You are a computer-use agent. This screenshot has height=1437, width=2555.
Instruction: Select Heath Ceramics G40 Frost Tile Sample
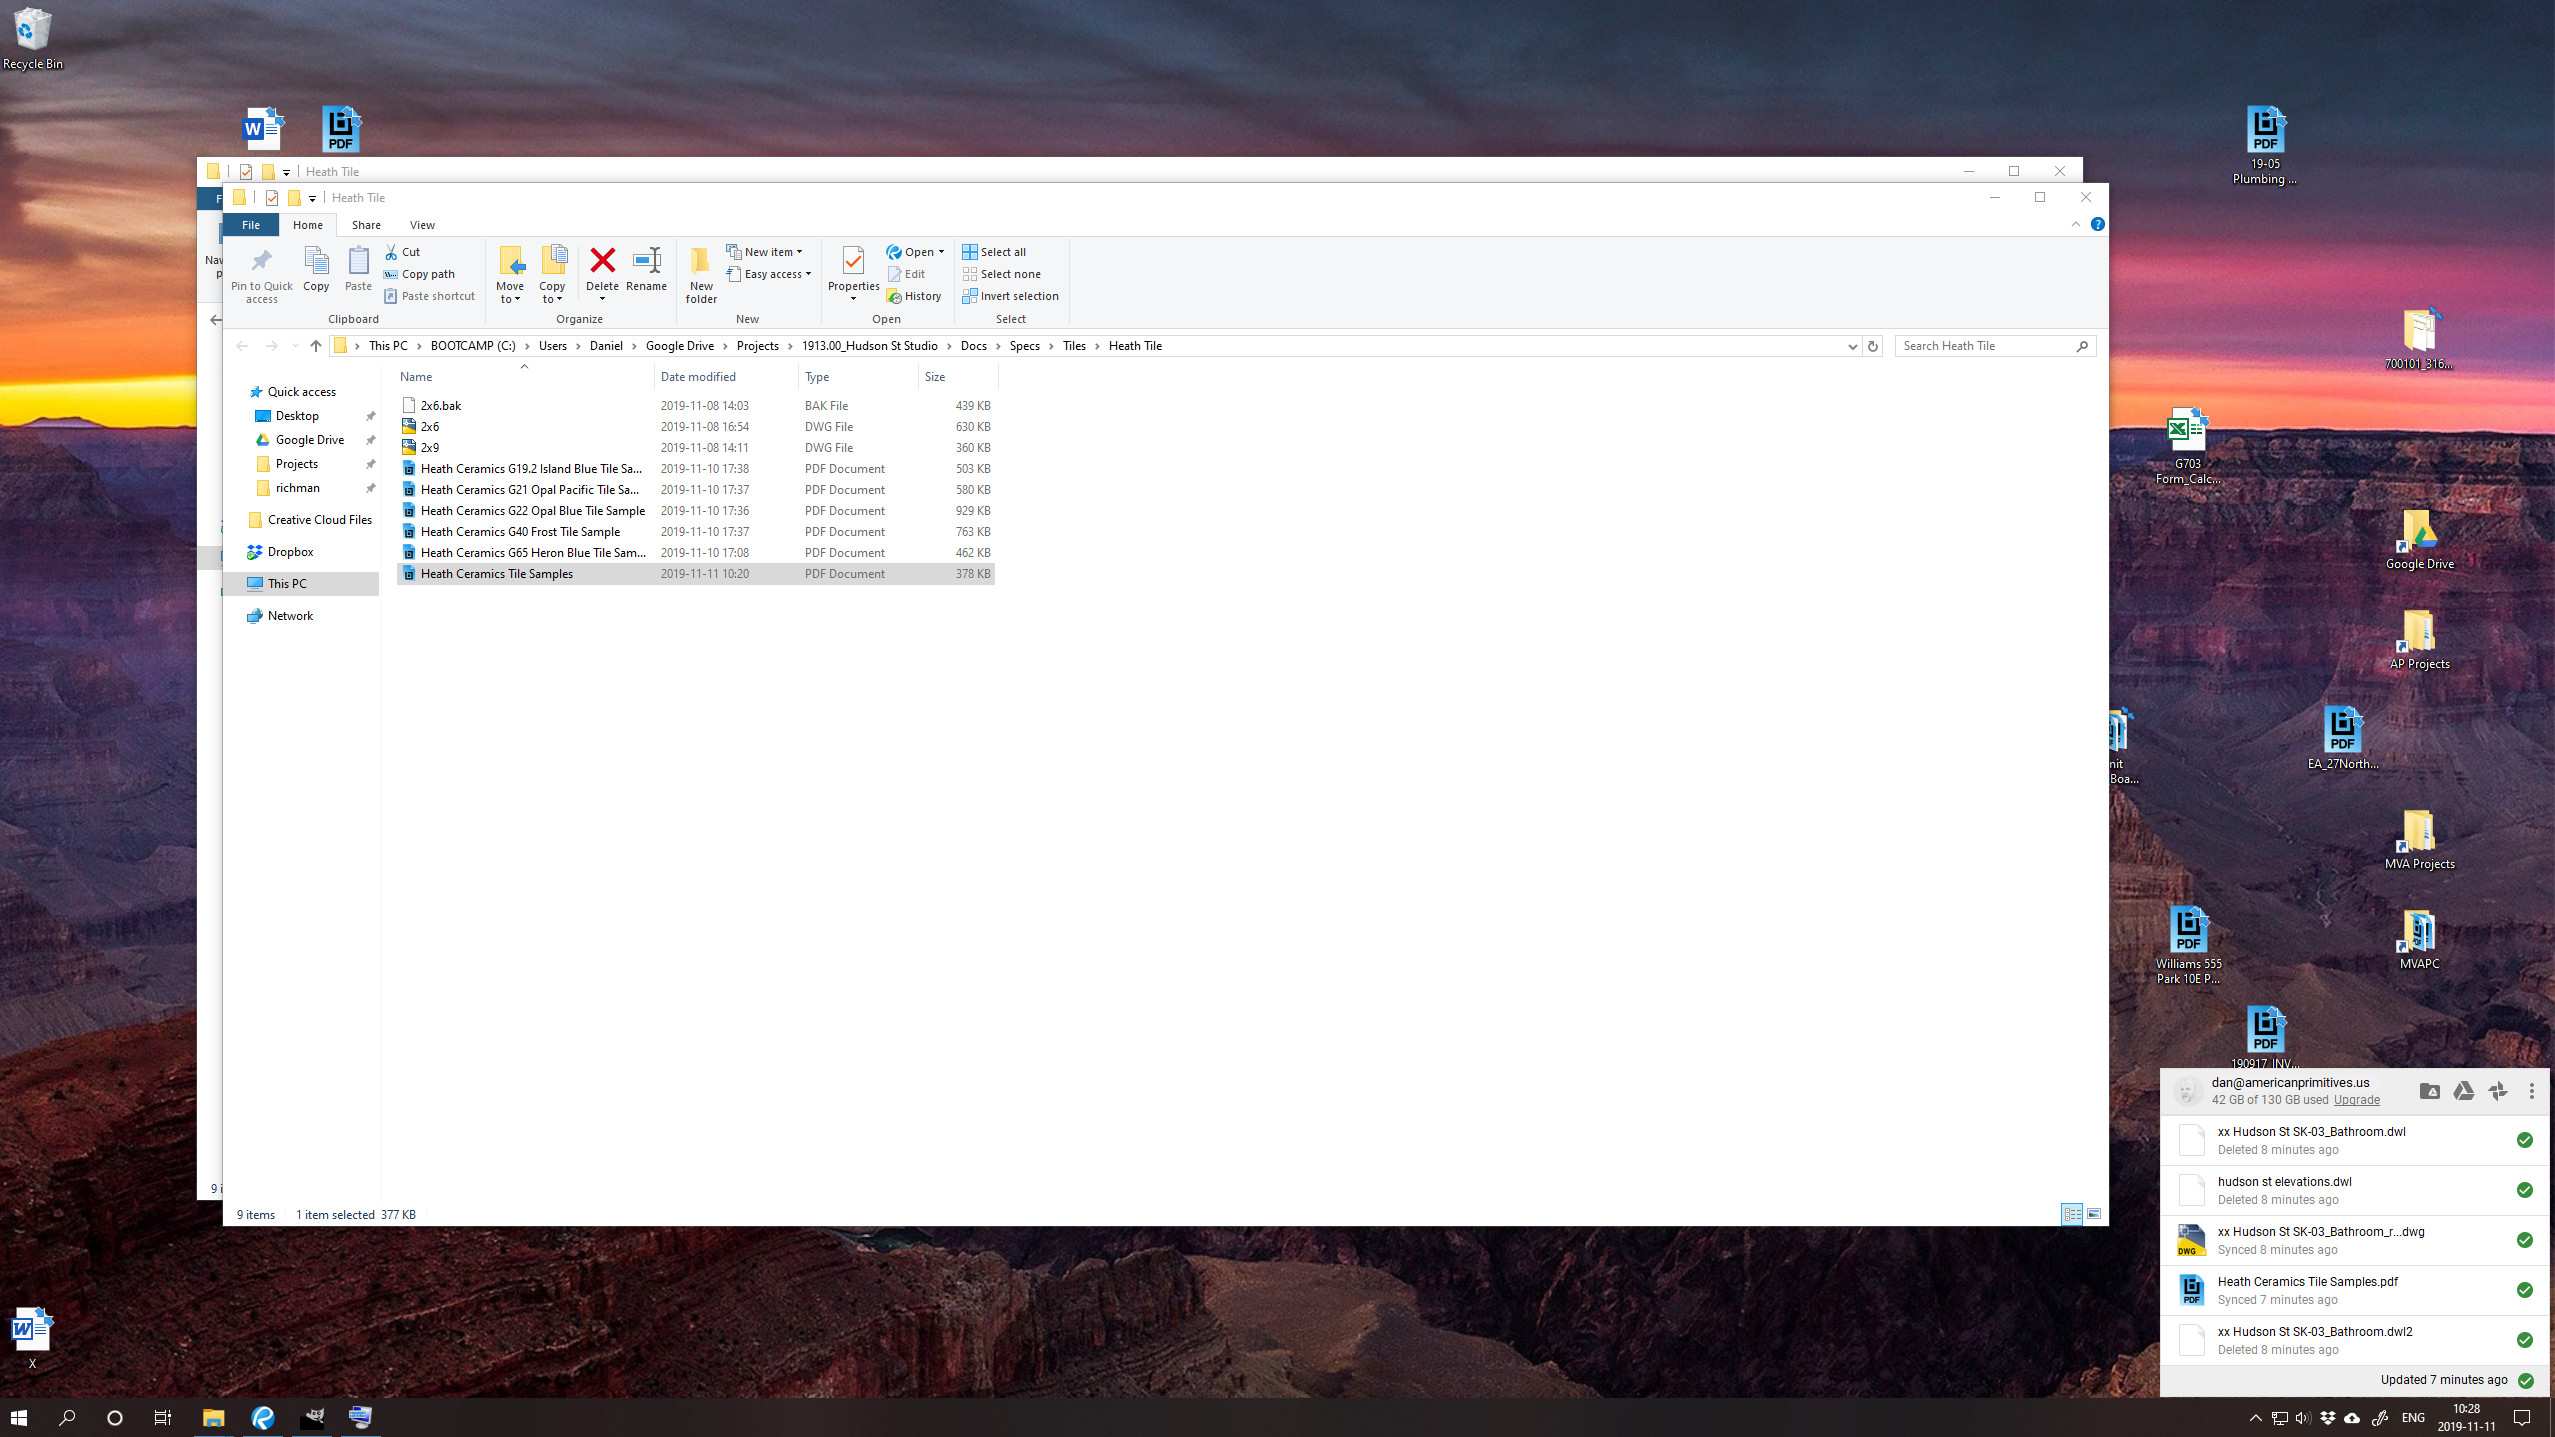(696, 532)
